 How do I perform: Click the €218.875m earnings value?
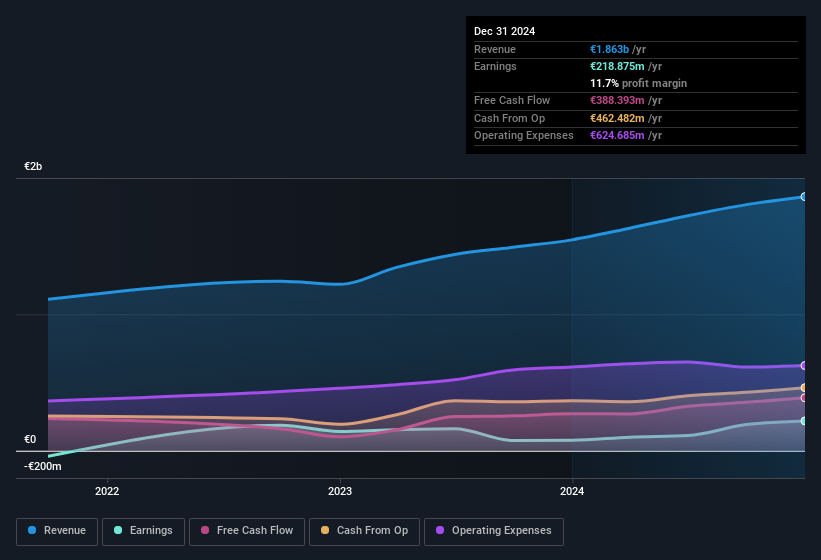click(617, 66)
